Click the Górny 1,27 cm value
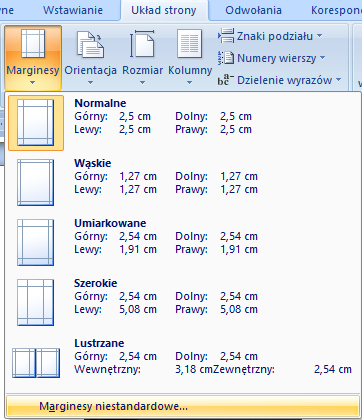The height and width of the screenshot is (420, 362). [x=138, y=176]
